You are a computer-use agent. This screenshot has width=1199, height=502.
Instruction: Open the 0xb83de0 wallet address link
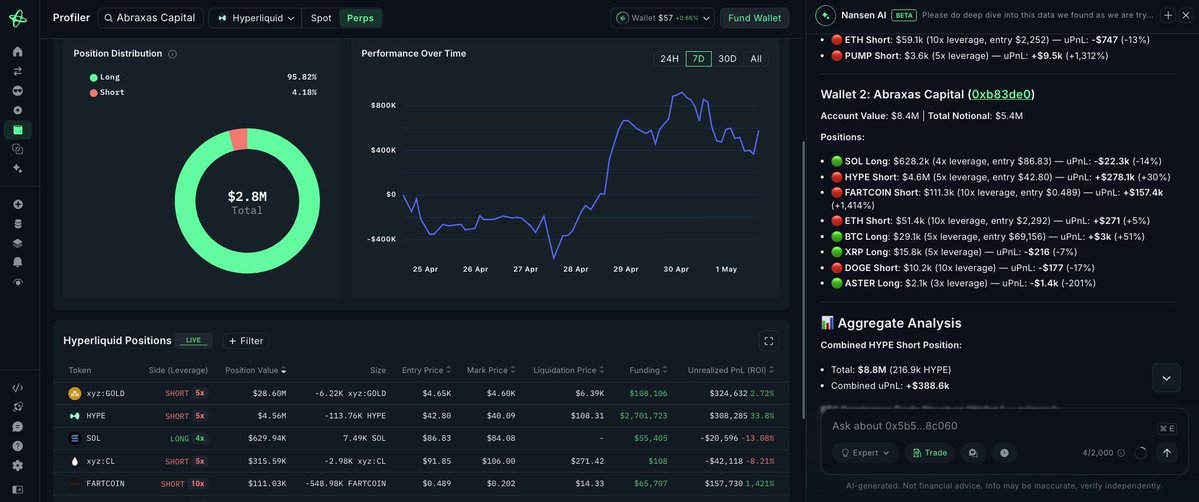(x=1002, y=94)
